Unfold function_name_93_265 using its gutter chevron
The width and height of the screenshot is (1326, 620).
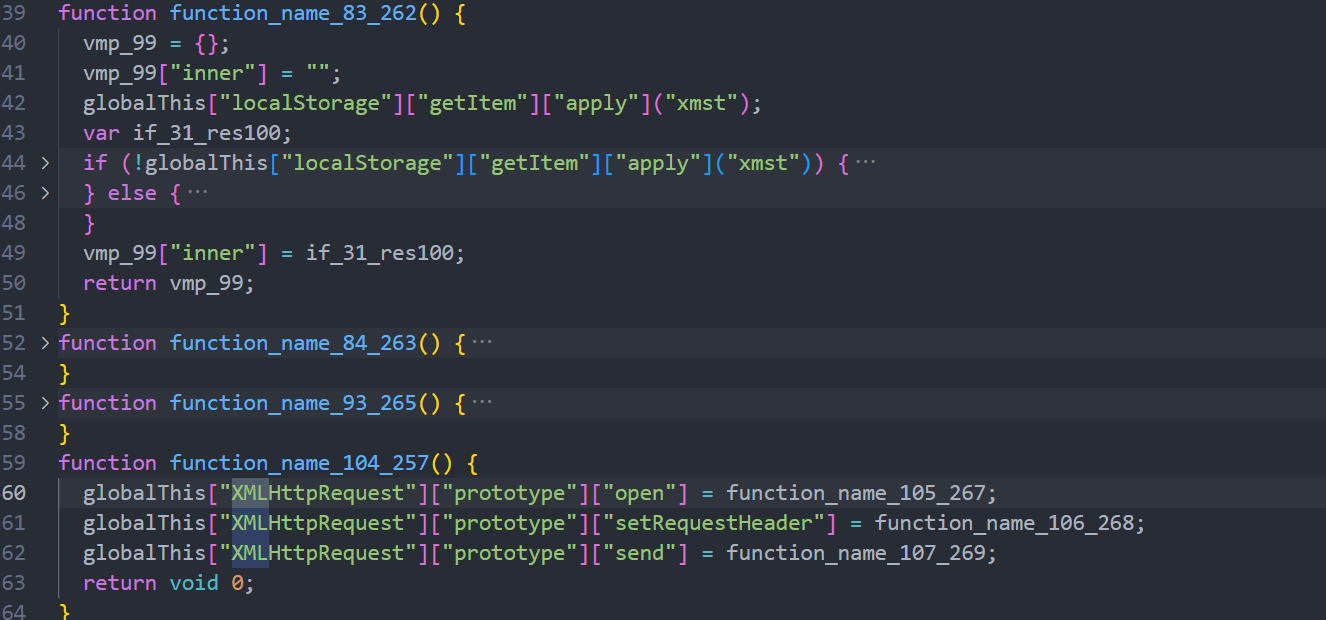pyautogui.click(x=44, y=403)
